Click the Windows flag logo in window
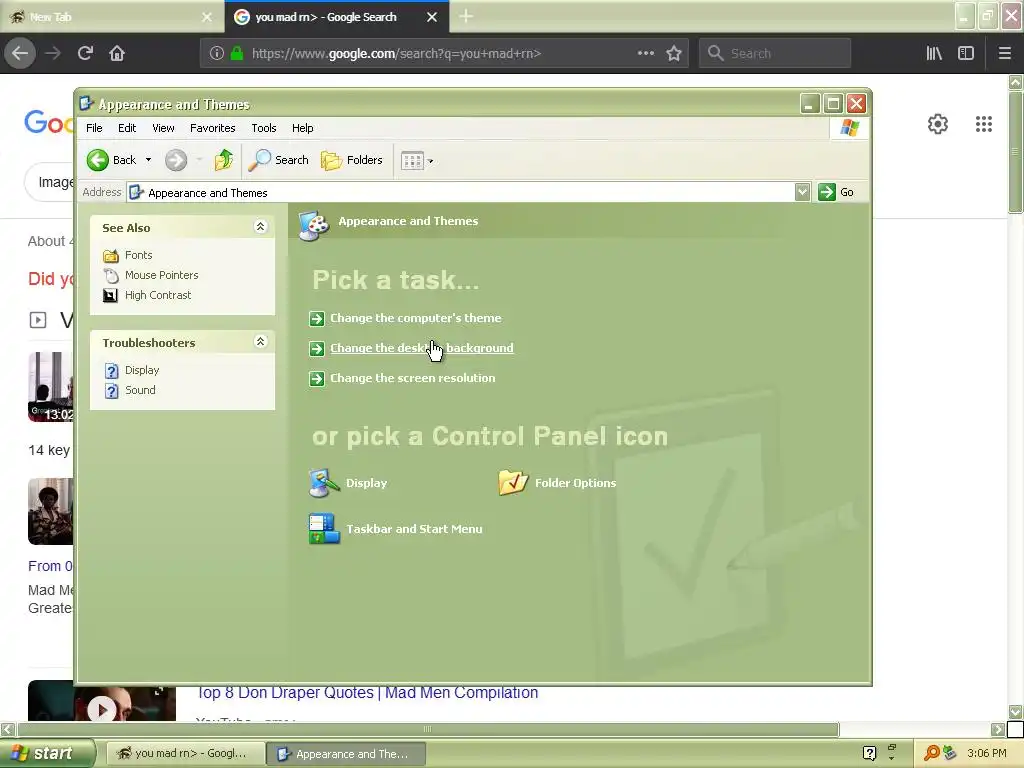The image size is (1024, 768). point(849,127)
